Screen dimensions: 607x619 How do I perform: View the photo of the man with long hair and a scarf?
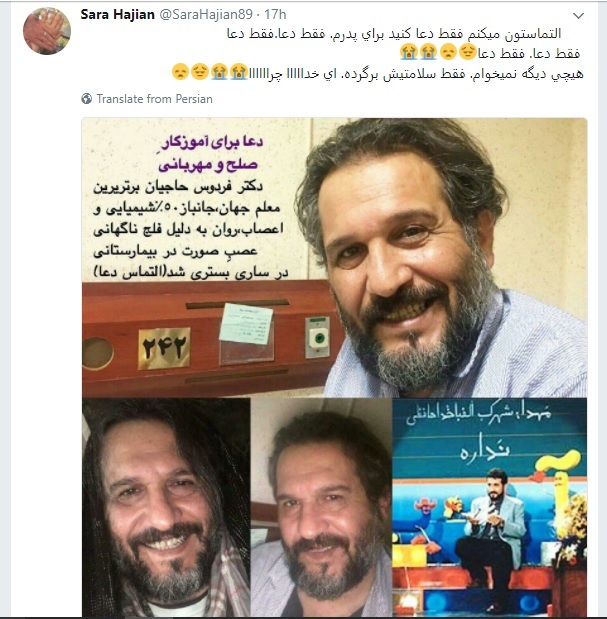tap(166, 507)
